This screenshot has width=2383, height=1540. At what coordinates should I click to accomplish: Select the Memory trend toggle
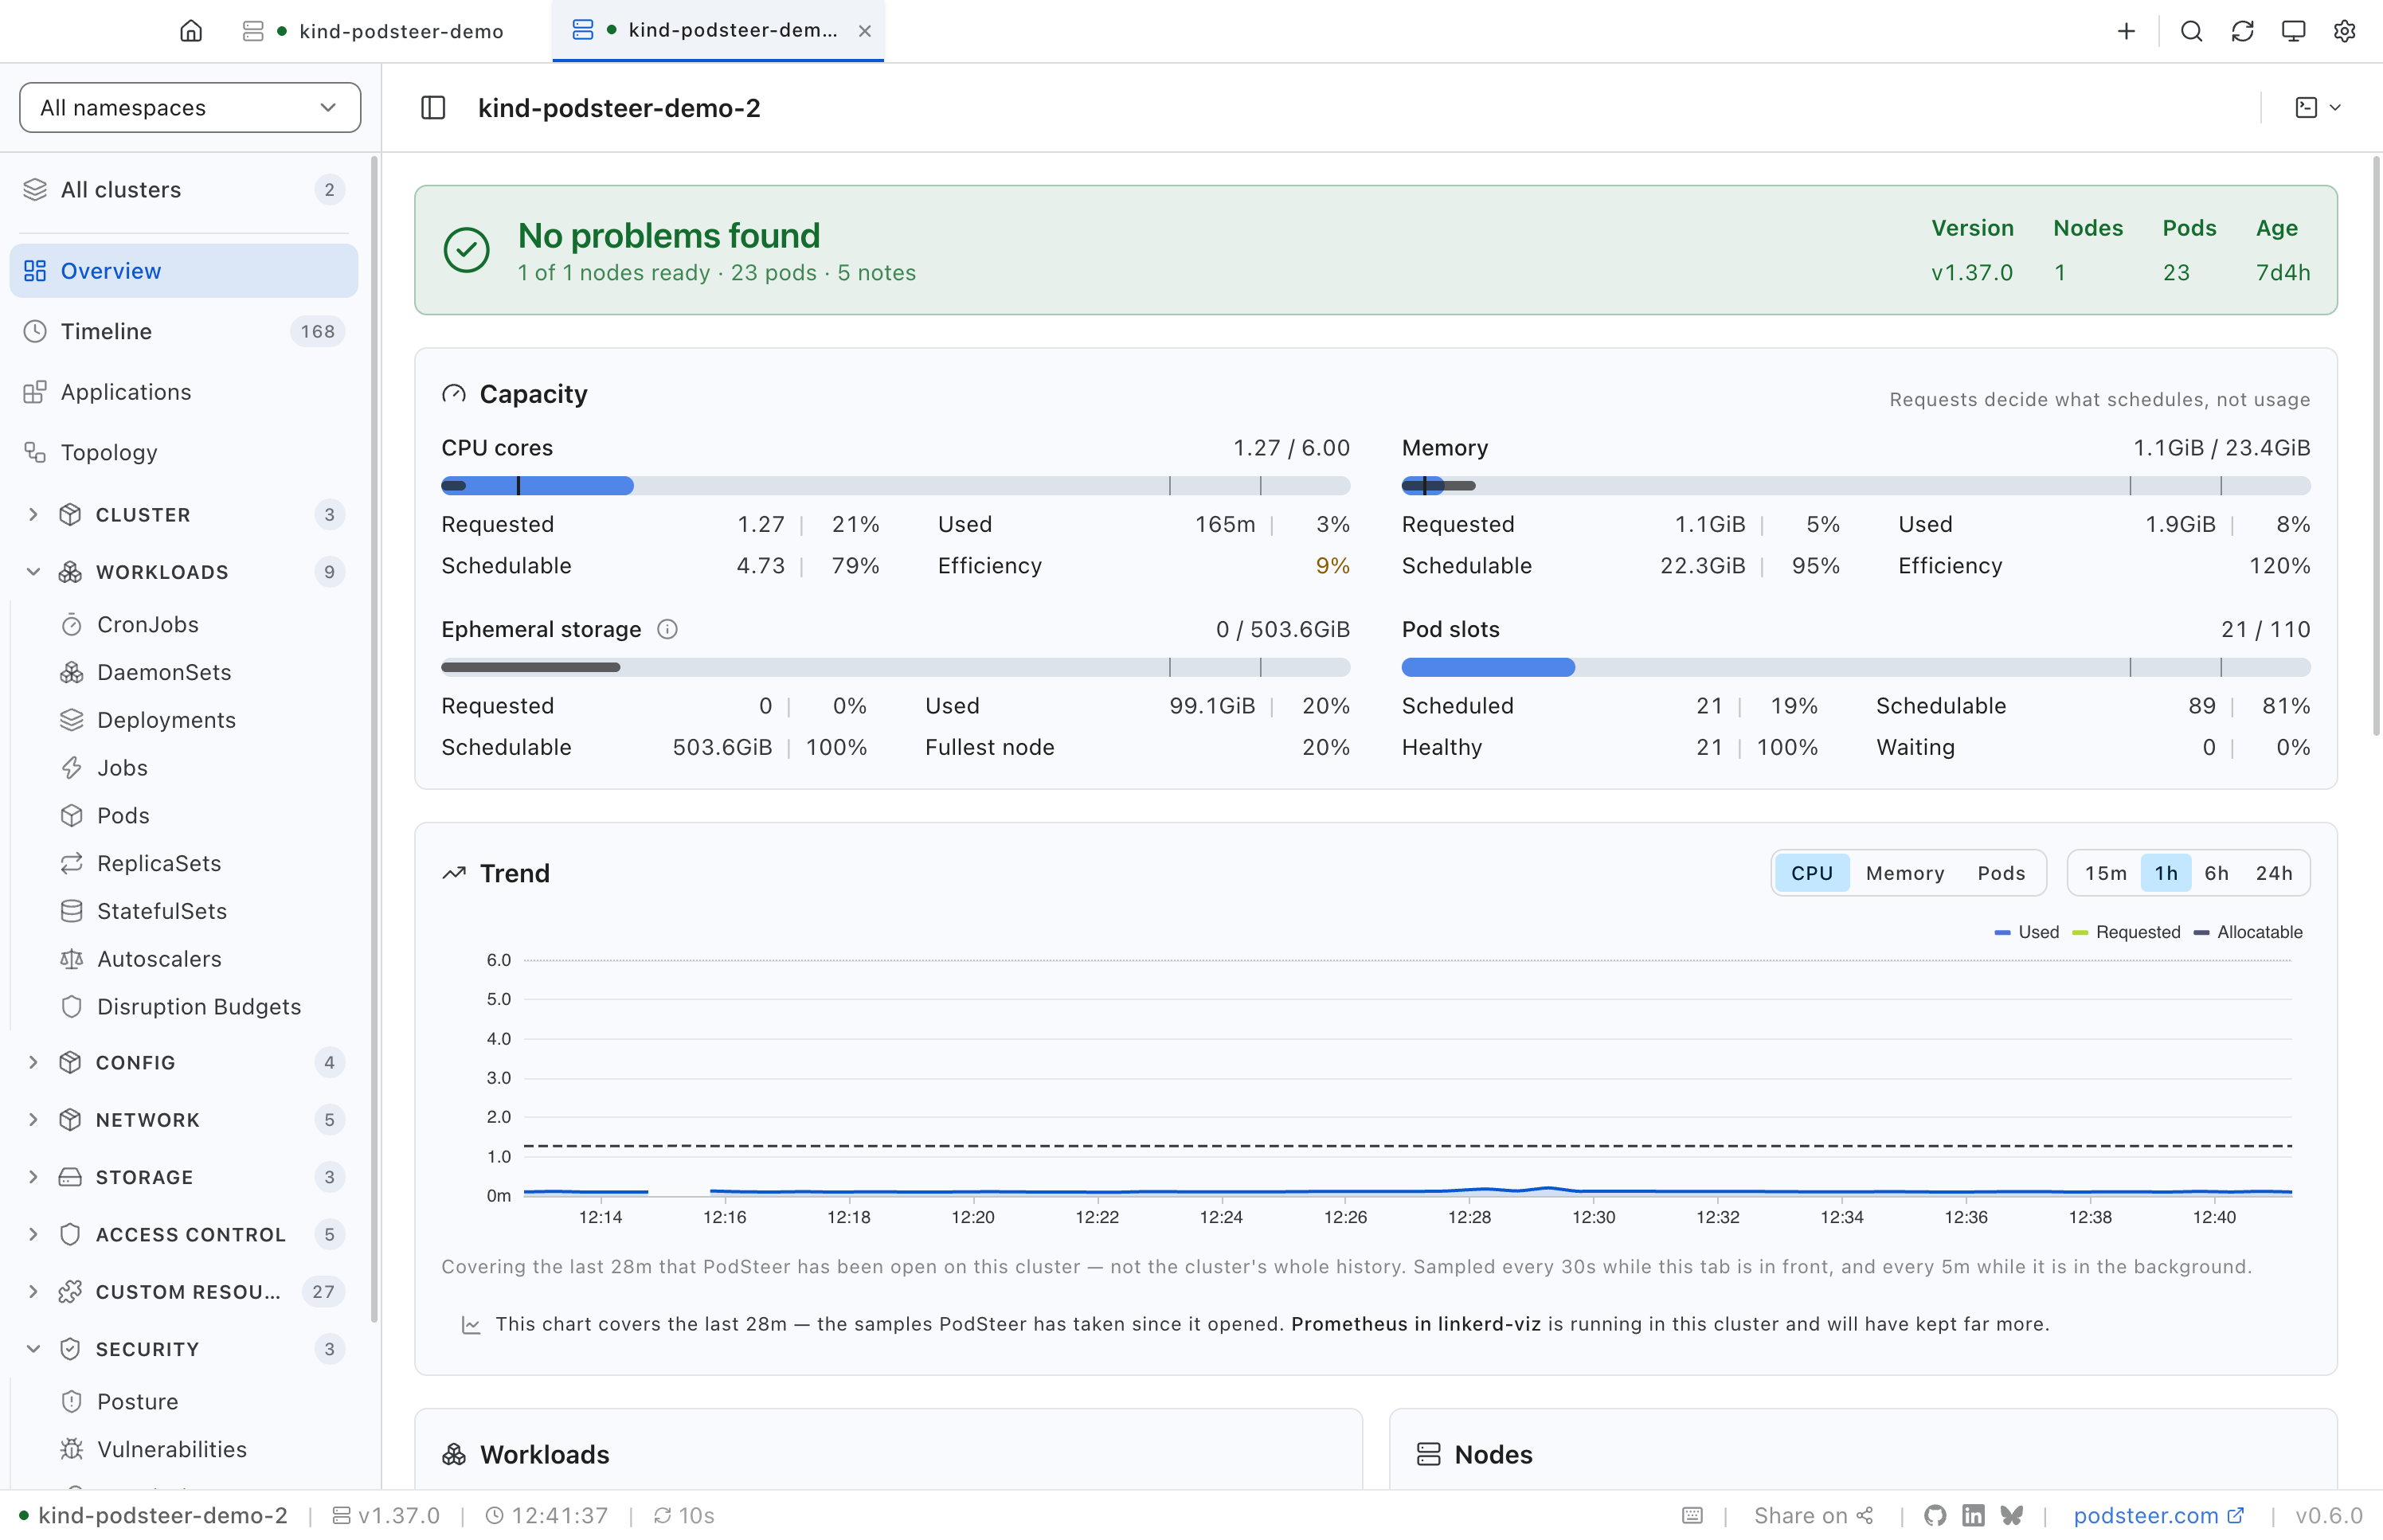1905,873
